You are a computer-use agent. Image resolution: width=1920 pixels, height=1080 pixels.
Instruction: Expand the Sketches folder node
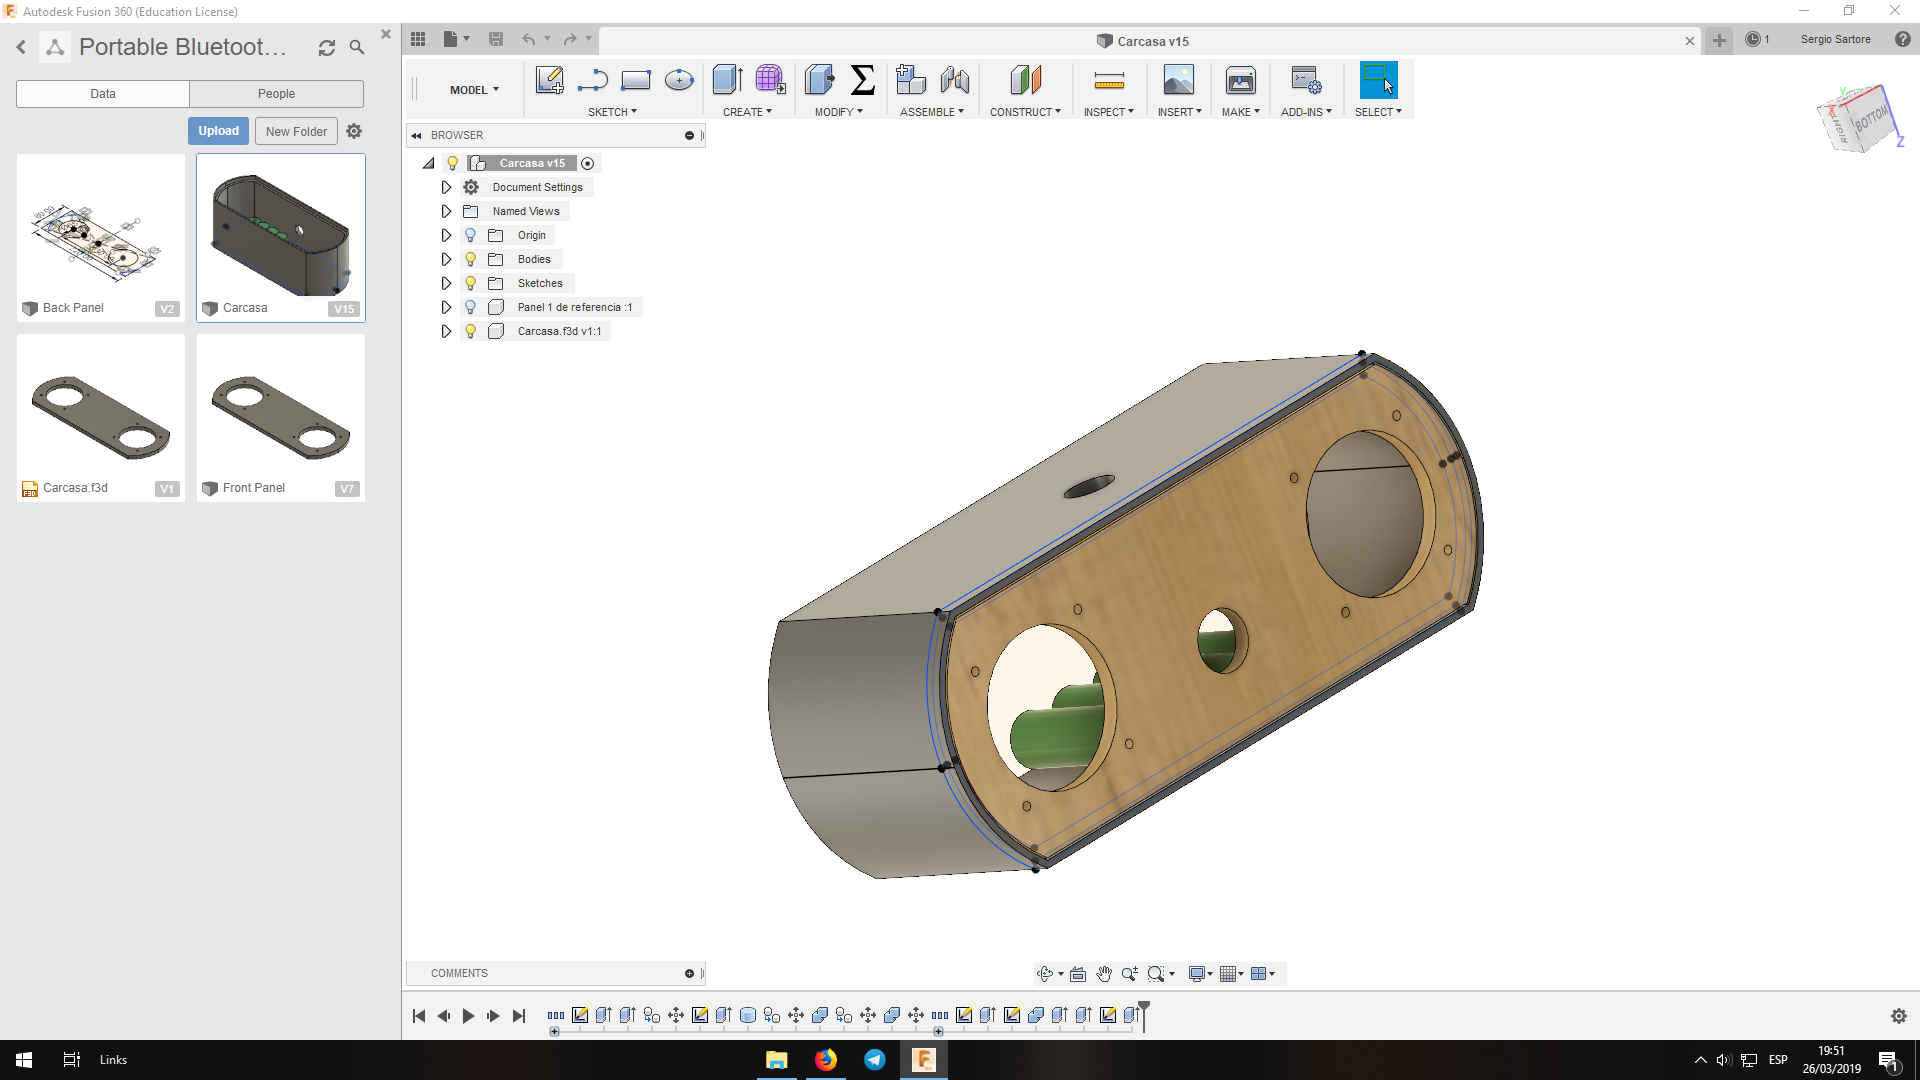tap(446, 283)
